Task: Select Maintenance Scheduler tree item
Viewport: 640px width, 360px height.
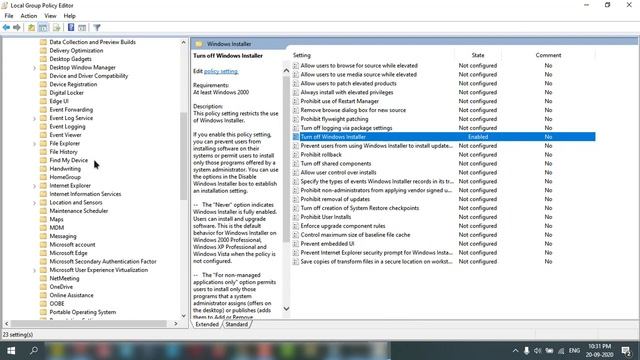Action: (x=78, y=211)
